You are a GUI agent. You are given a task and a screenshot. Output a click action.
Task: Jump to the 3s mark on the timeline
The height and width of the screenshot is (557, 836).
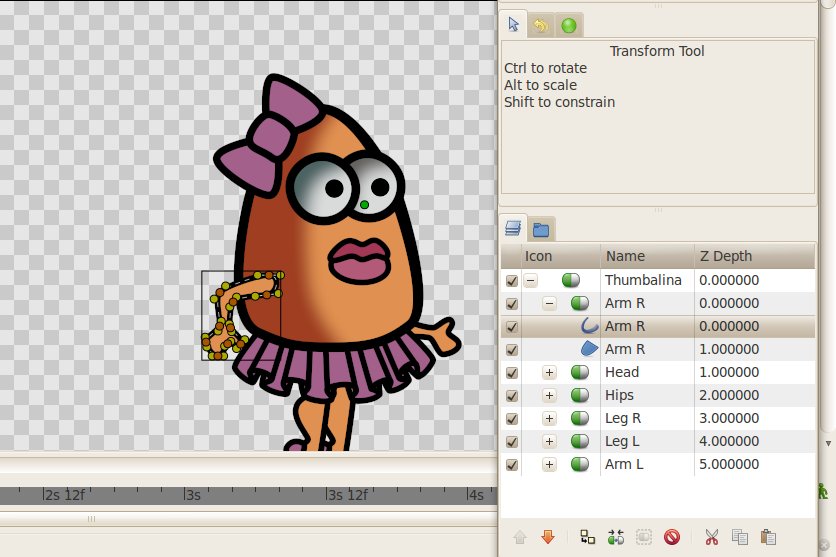coord(192,495)
